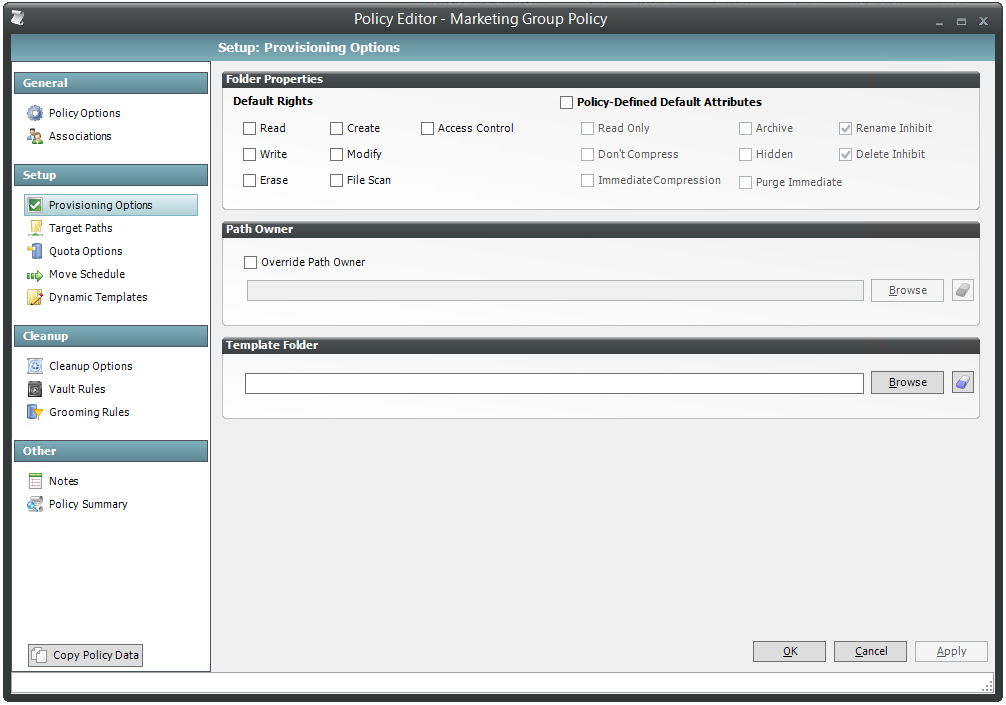
Task: Open the Policy Summary page
Action: click(88, 504)
